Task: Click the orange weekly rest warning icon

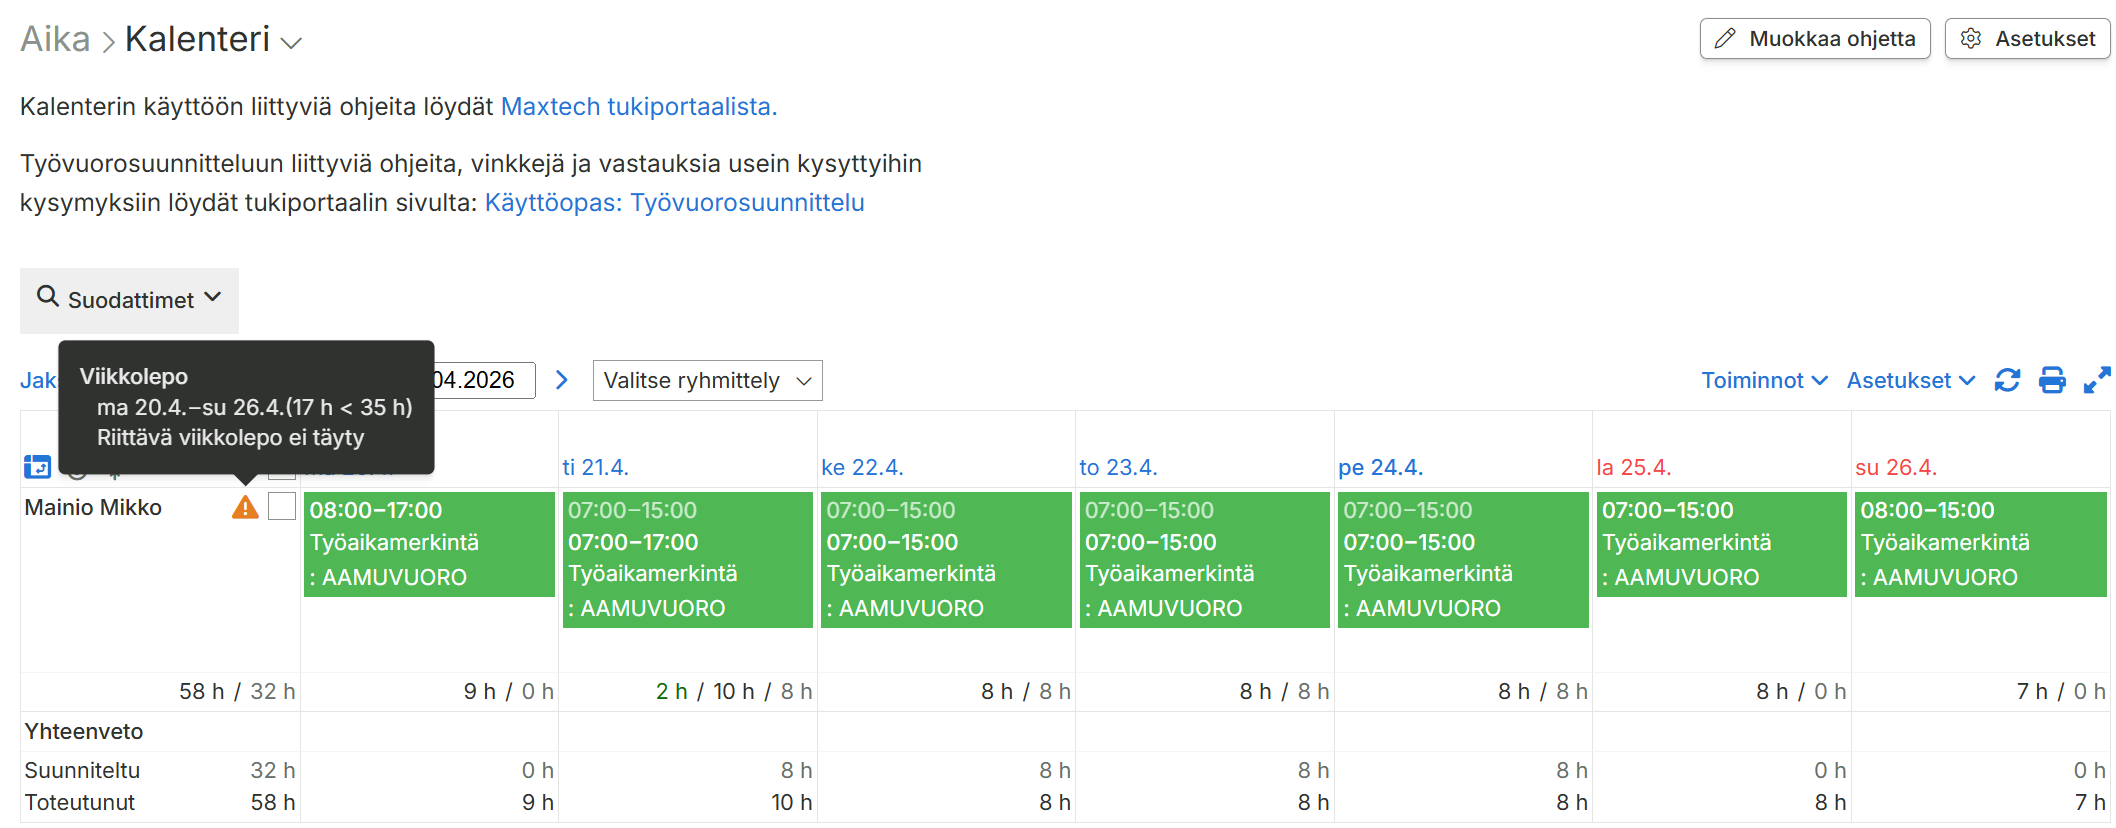Action: (245, 508)
